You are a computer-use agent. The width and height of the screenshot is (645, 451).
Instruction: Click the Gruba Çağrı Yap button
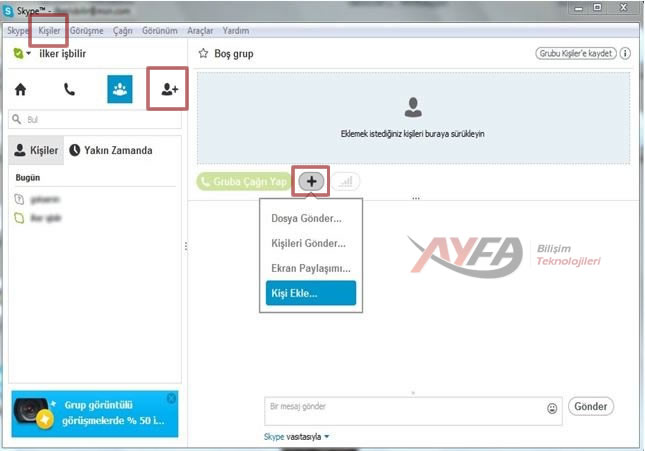(245, 182)
